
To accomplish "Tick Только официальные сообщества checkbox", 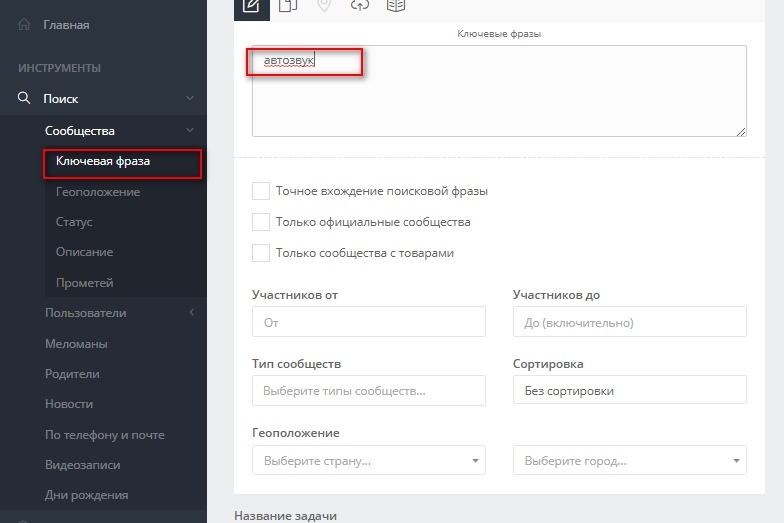I will coord(261,222).
